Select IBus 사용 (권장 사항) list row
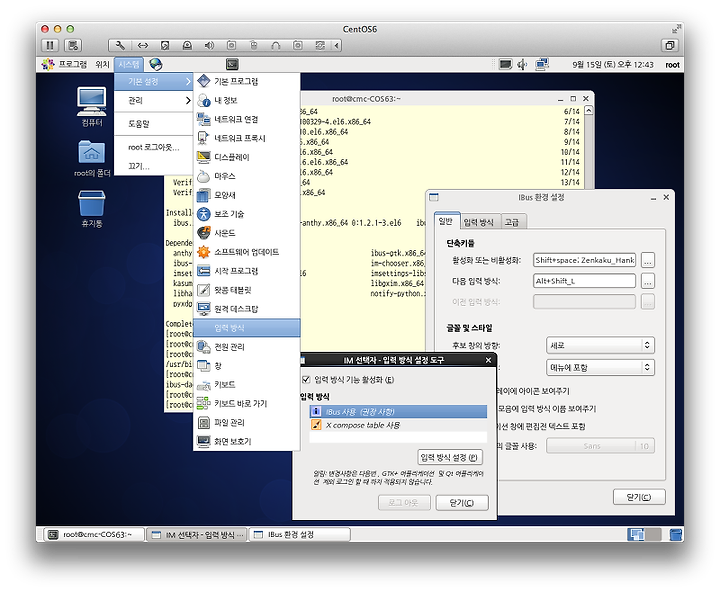 [x=398, y=412]
